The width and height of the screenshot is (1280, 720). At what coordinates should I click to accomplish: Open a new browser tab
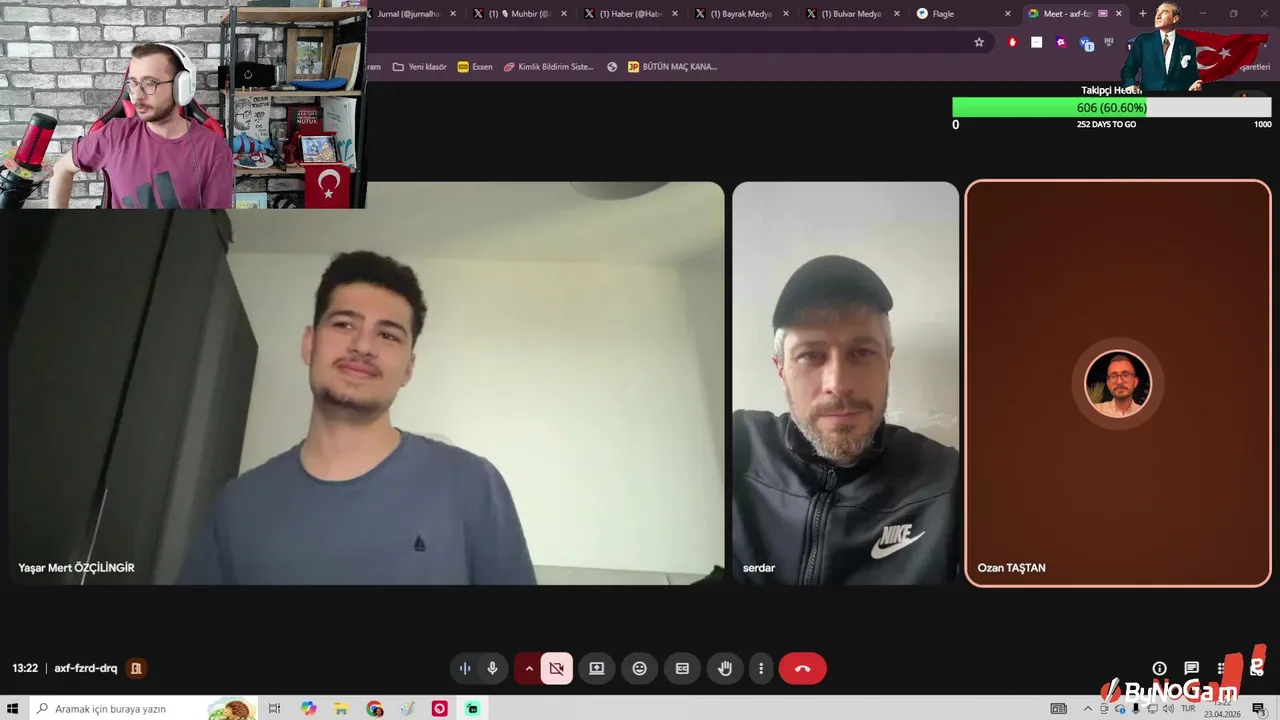click(x=1143, y=14)
